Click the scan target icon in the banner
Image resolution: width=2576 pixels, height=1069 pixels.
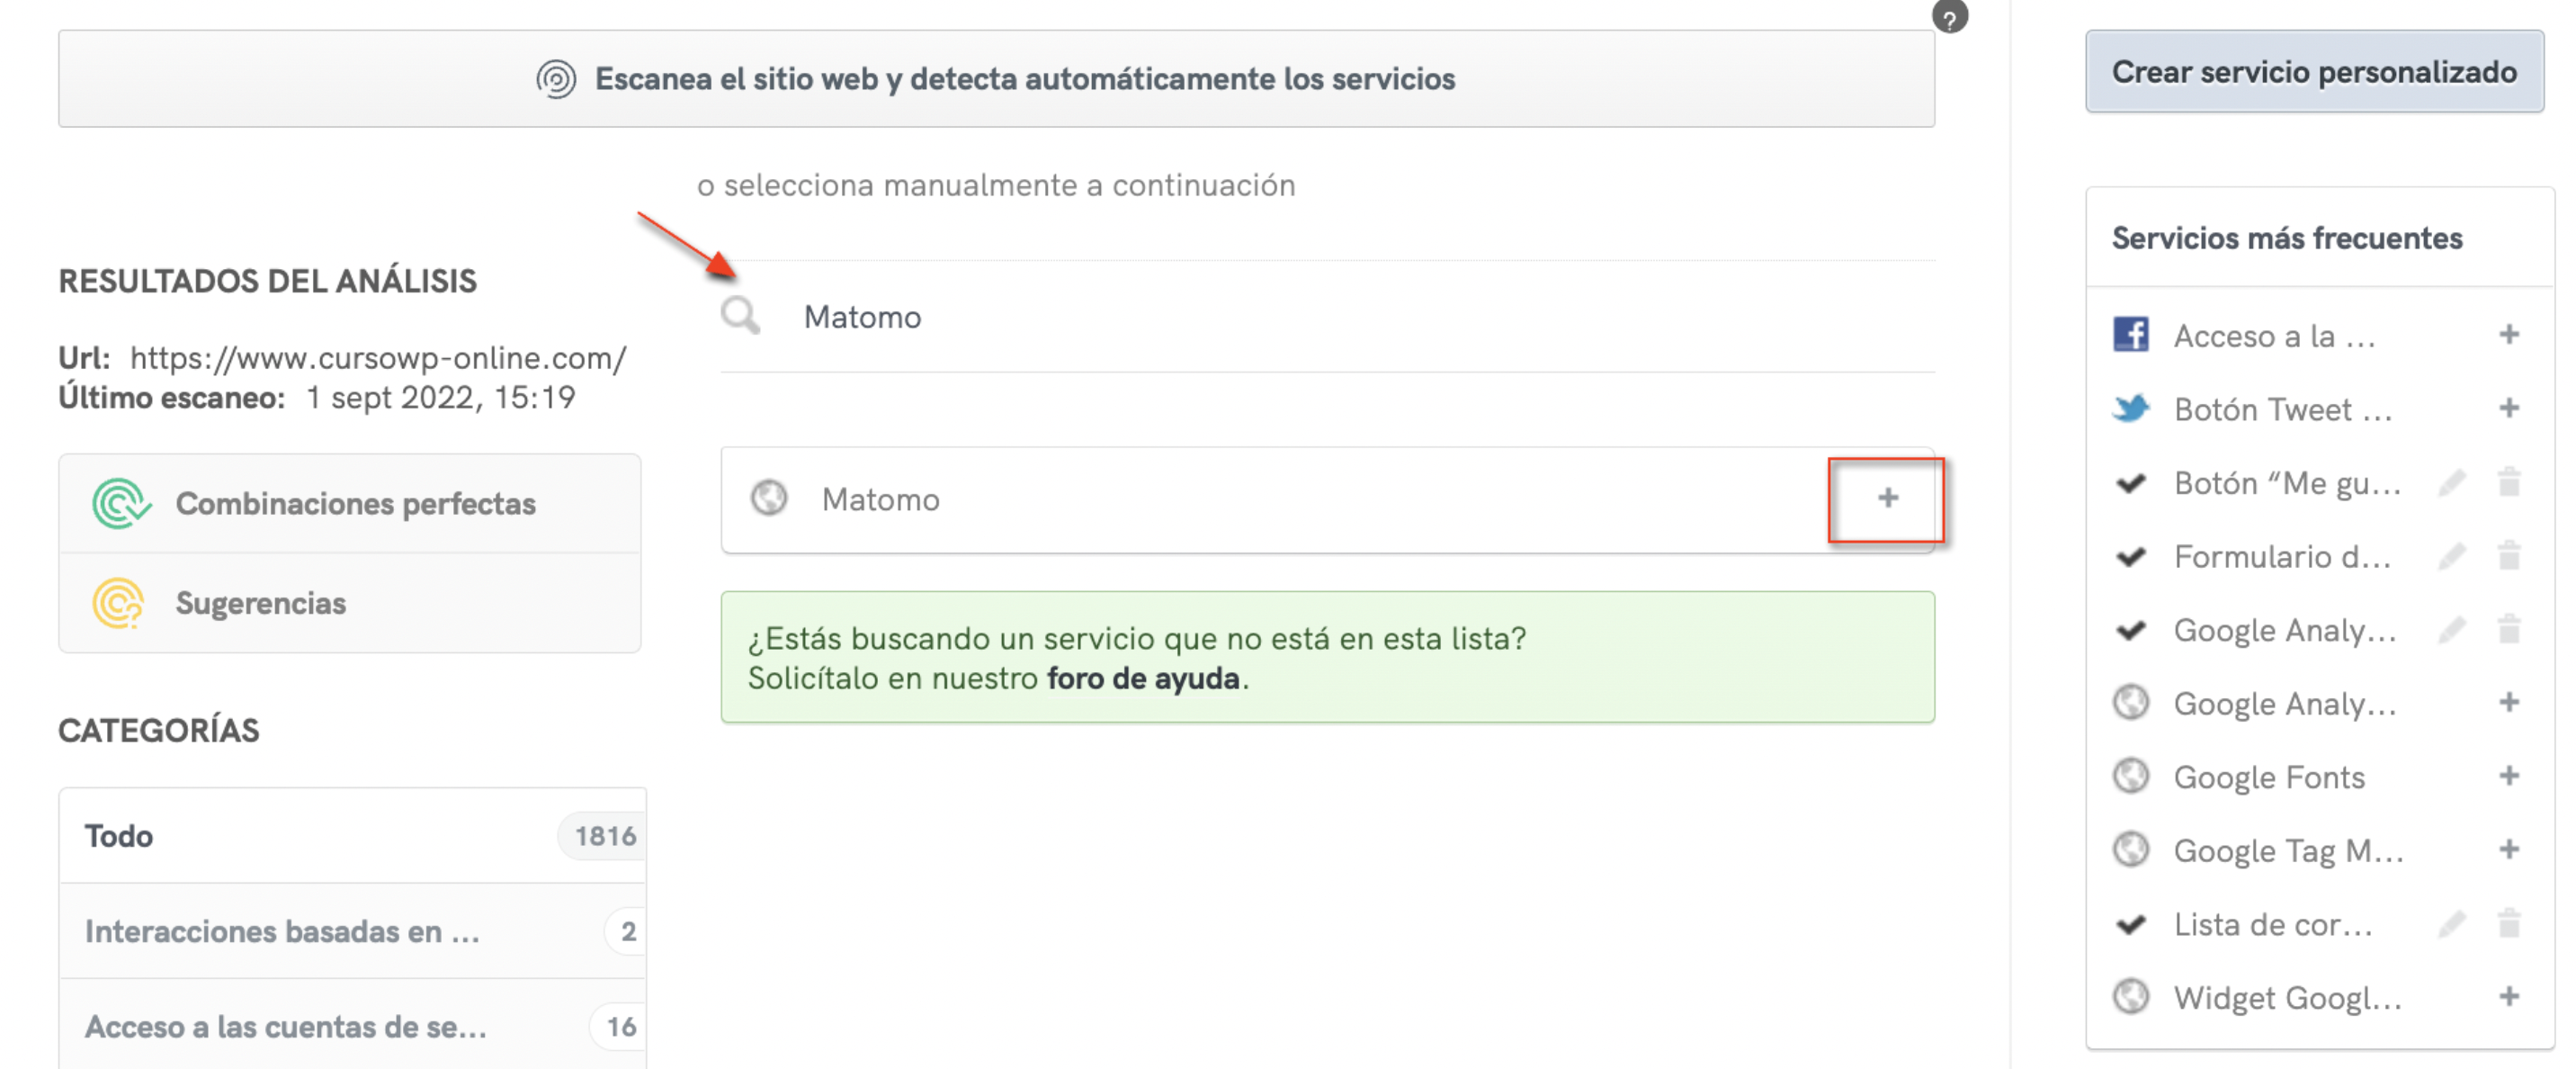coord(557,79)
